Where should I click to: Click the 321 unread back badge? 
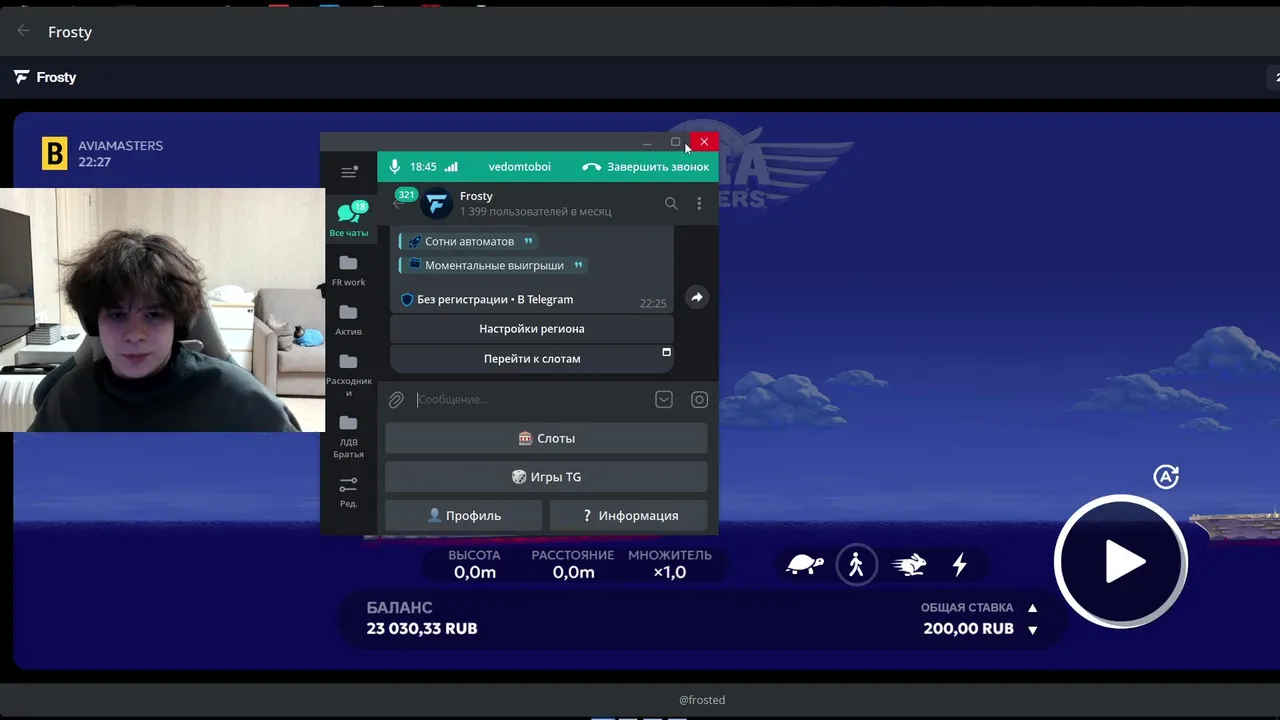tap(405, 195)
